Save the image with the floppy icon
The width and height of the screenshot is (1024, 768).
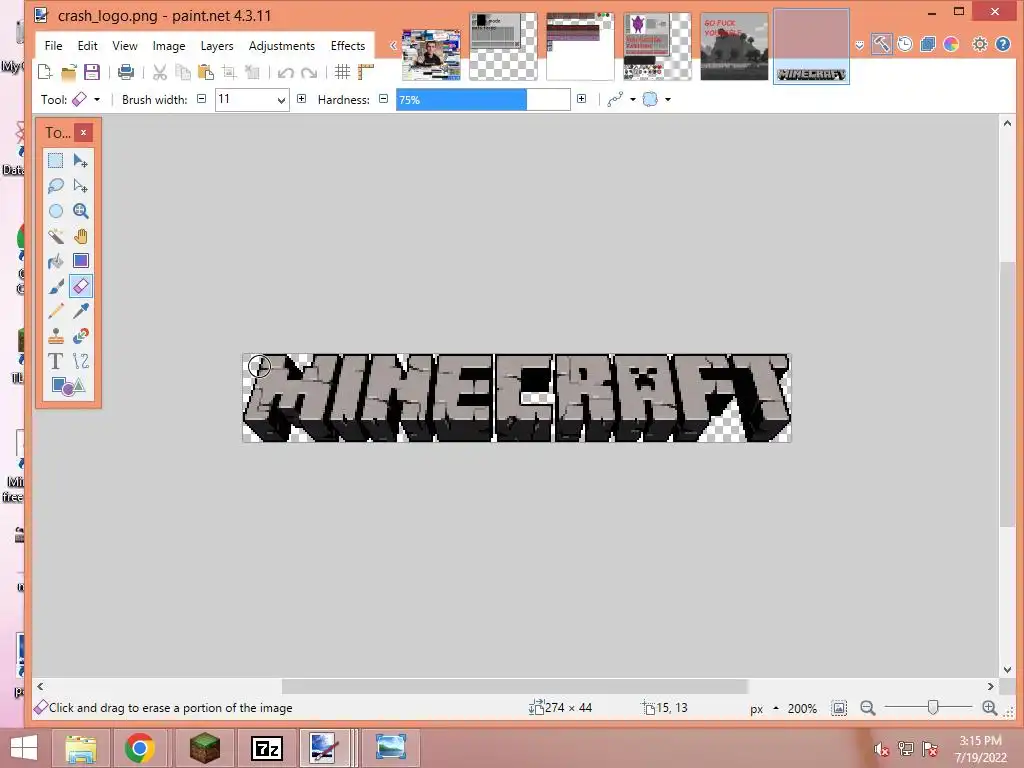(91, 72)
